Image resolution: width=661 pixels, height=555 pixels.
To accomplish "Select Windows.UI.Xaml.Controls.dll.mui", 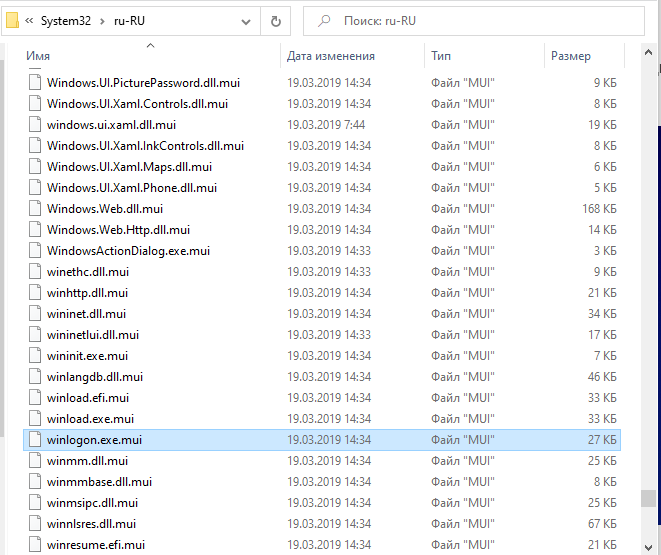I will pyautogui.click(x=137, y=104).
